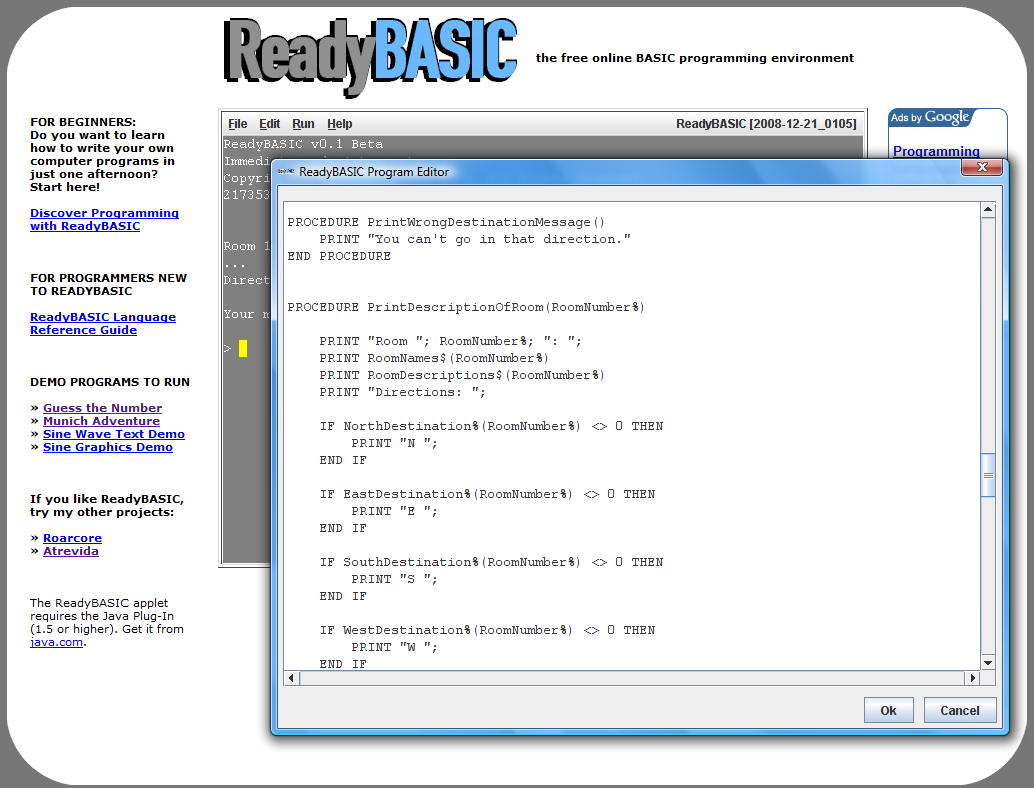1034x788 pixels.
Task: Click the ReadyBASIC logo image
Action: 370,52
